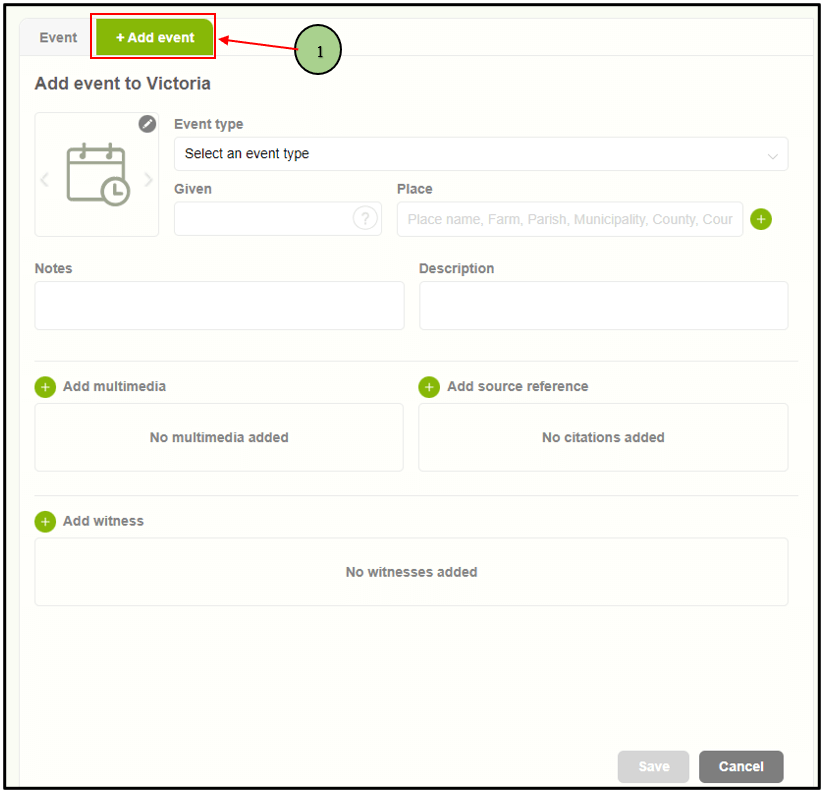This screenshot has width=825, height=793.
Task: Expand event type list via chevron arrow
Action: [772, 156]
